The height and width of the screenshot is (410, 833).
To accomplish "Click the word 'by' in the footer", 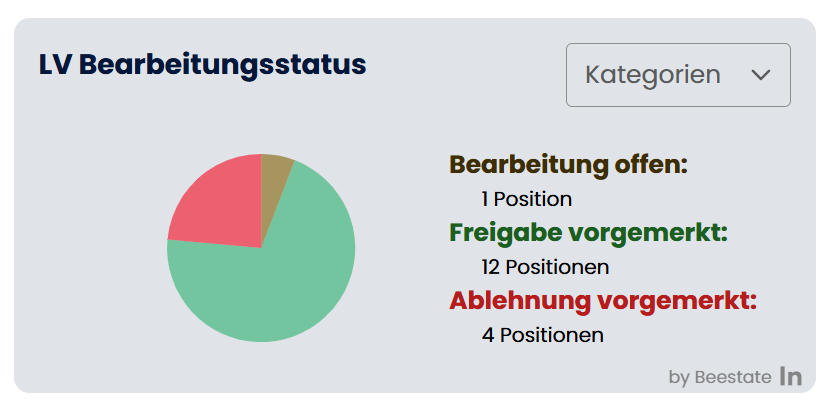I will [x=679, y=377].
